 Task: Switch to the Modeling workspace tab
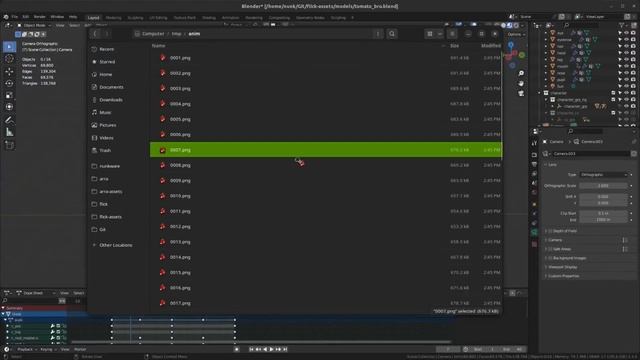[x=113, y=18]
